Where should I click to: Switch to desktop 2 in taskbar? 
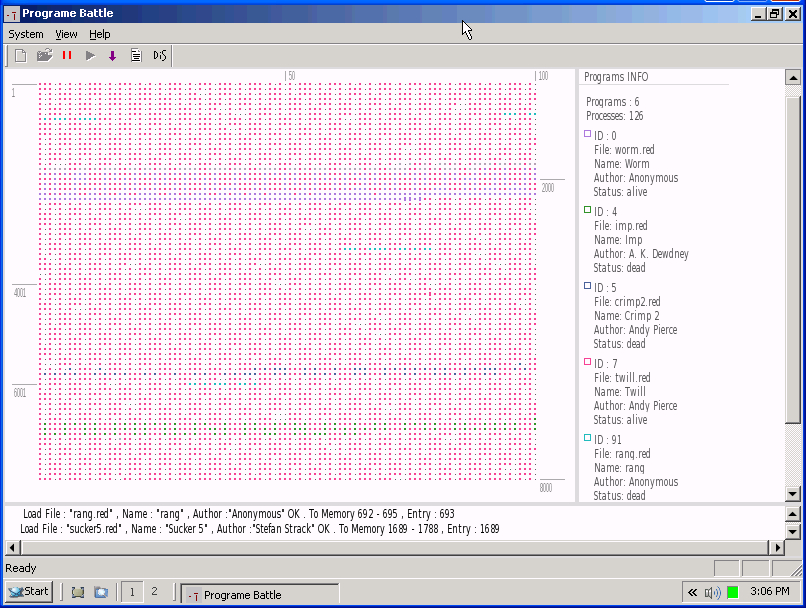point(154,592)
